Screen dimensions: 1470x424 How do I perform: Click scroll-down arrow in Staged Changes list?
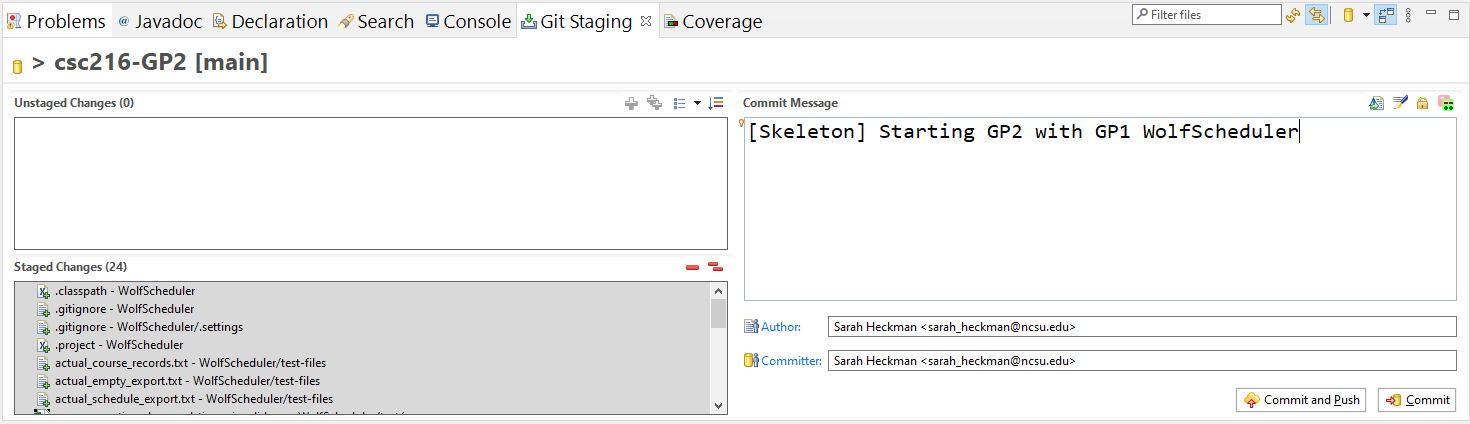(718, 405)
